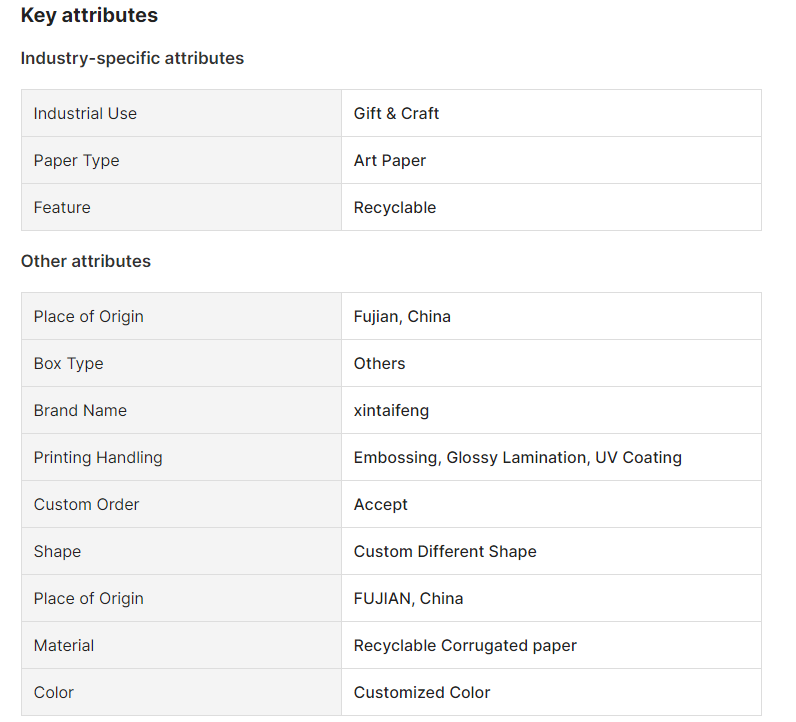Click the 'xintaifeng' brand name value
This screenshot has height=722, width=796.
coord(391,410)
